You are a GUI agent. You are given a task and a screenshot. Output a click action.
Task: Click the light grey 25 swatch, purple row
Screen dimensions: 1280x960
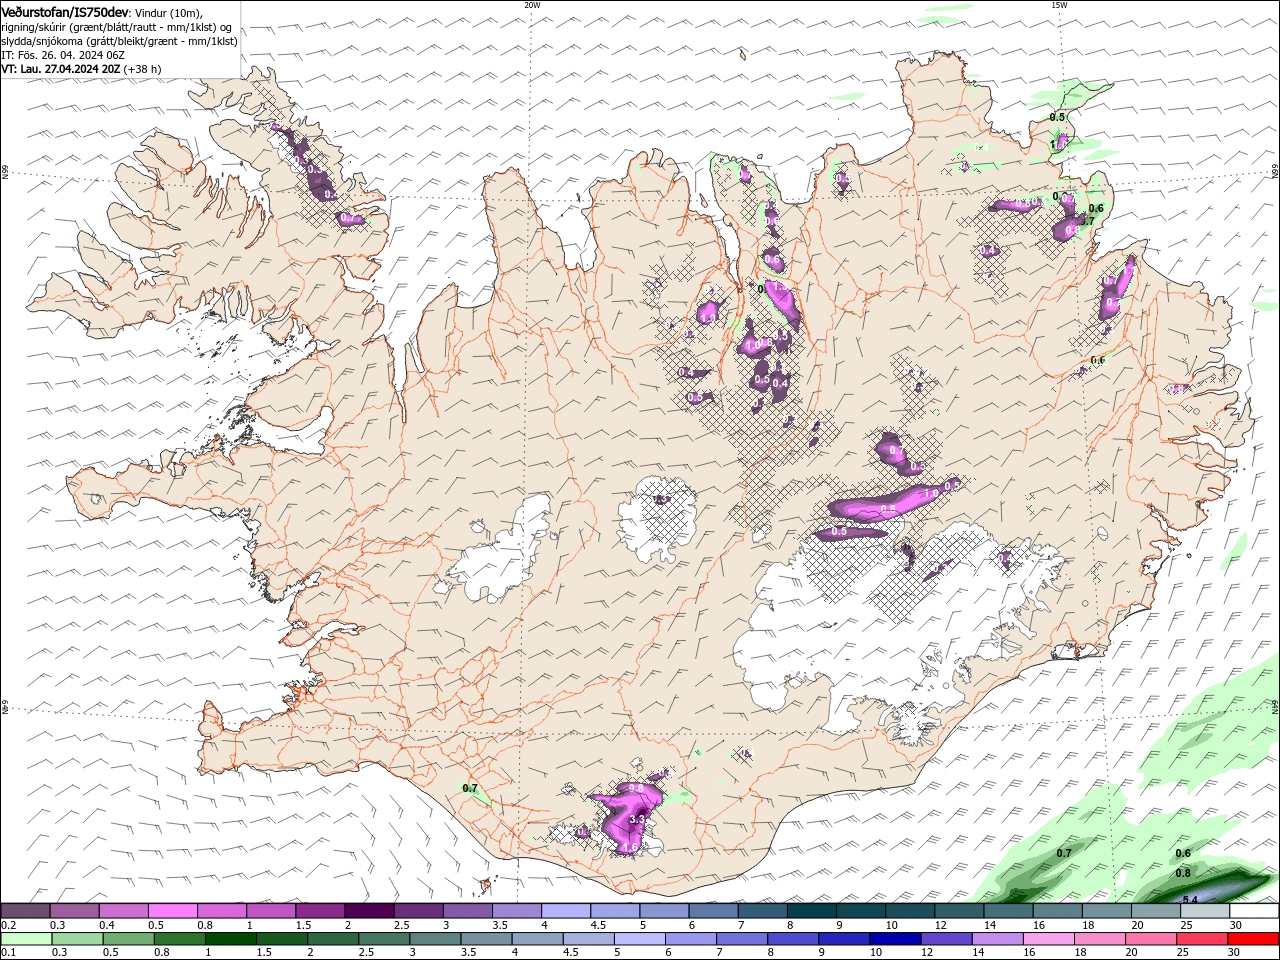tap(1204, 910)
